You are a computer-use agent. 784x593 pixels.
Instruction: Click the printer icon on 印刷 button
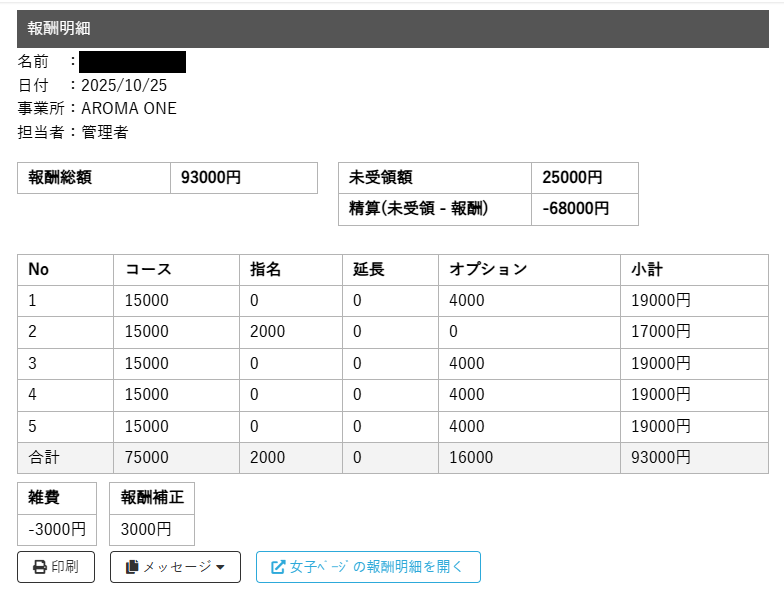[40, 567]
